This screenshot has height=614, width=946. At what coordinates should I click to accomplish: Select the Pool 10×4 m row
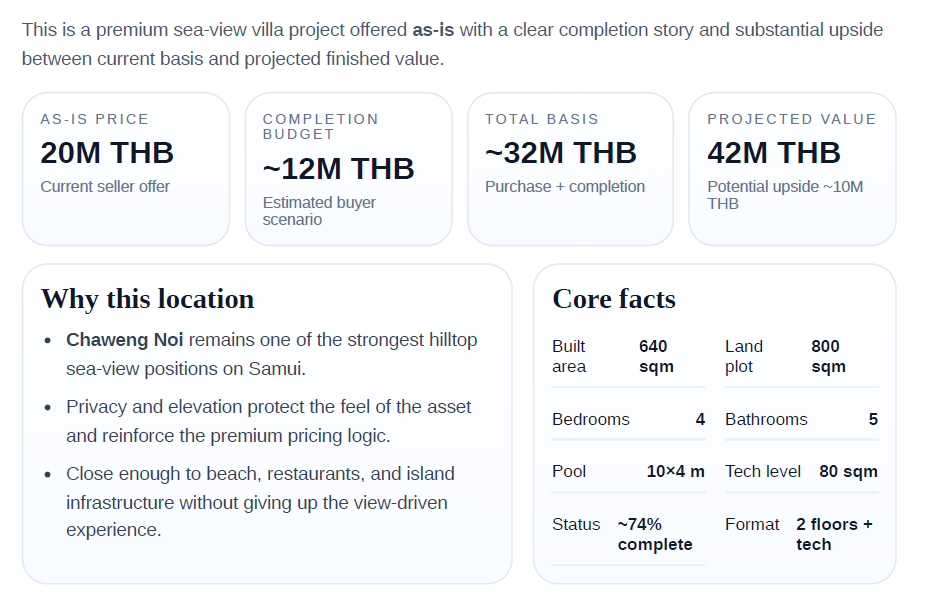[628, 472]
